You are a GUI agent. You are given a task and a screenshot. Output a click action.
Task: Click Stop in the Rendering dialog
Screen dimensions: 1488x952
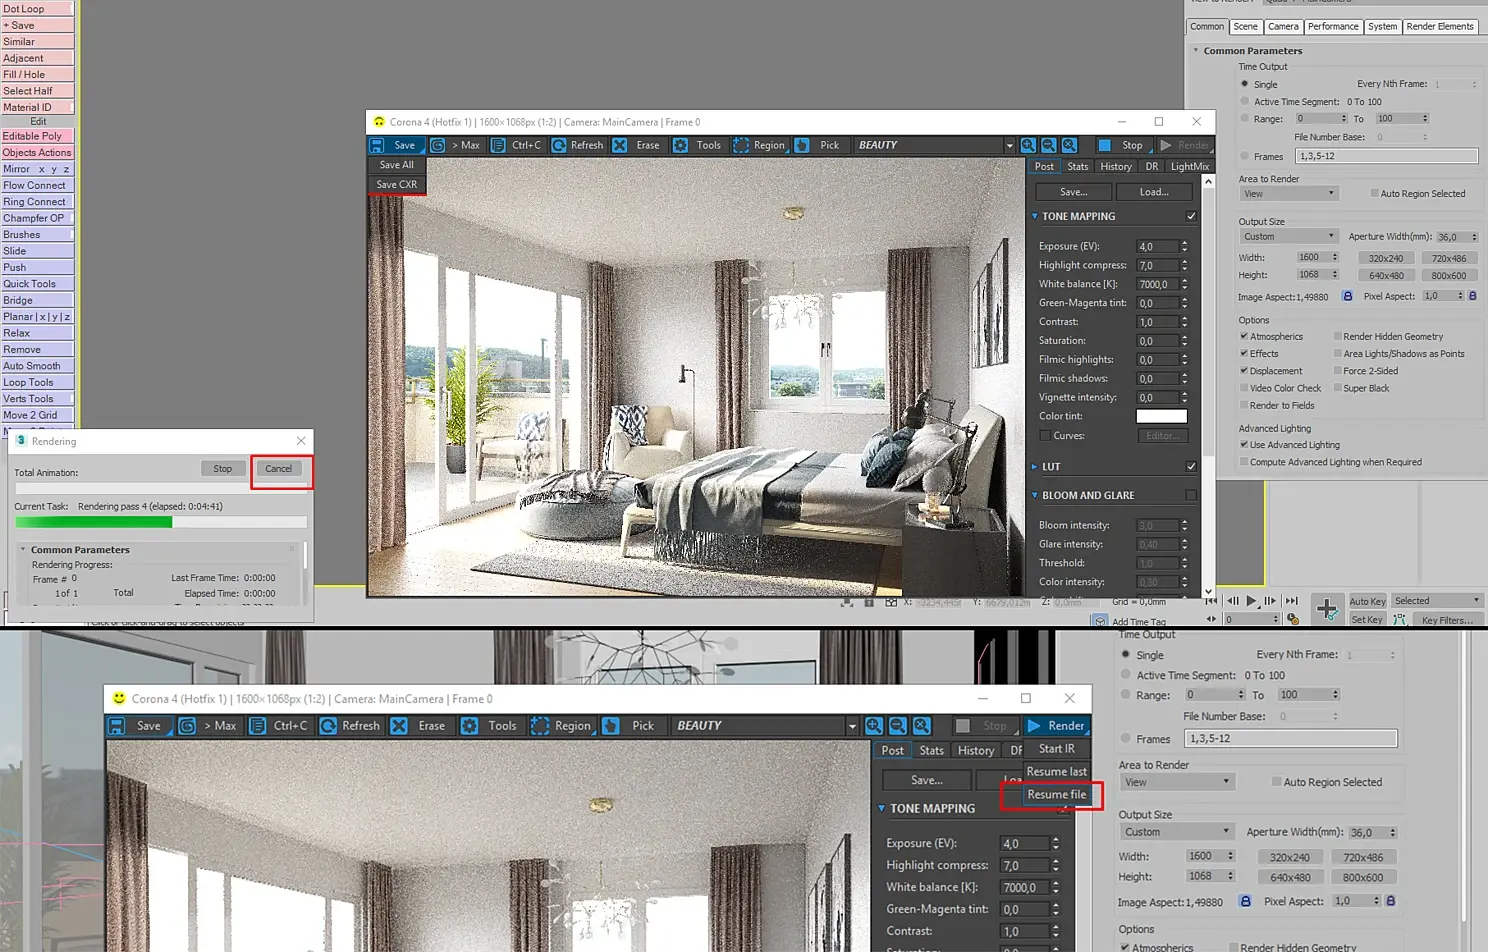222,468
